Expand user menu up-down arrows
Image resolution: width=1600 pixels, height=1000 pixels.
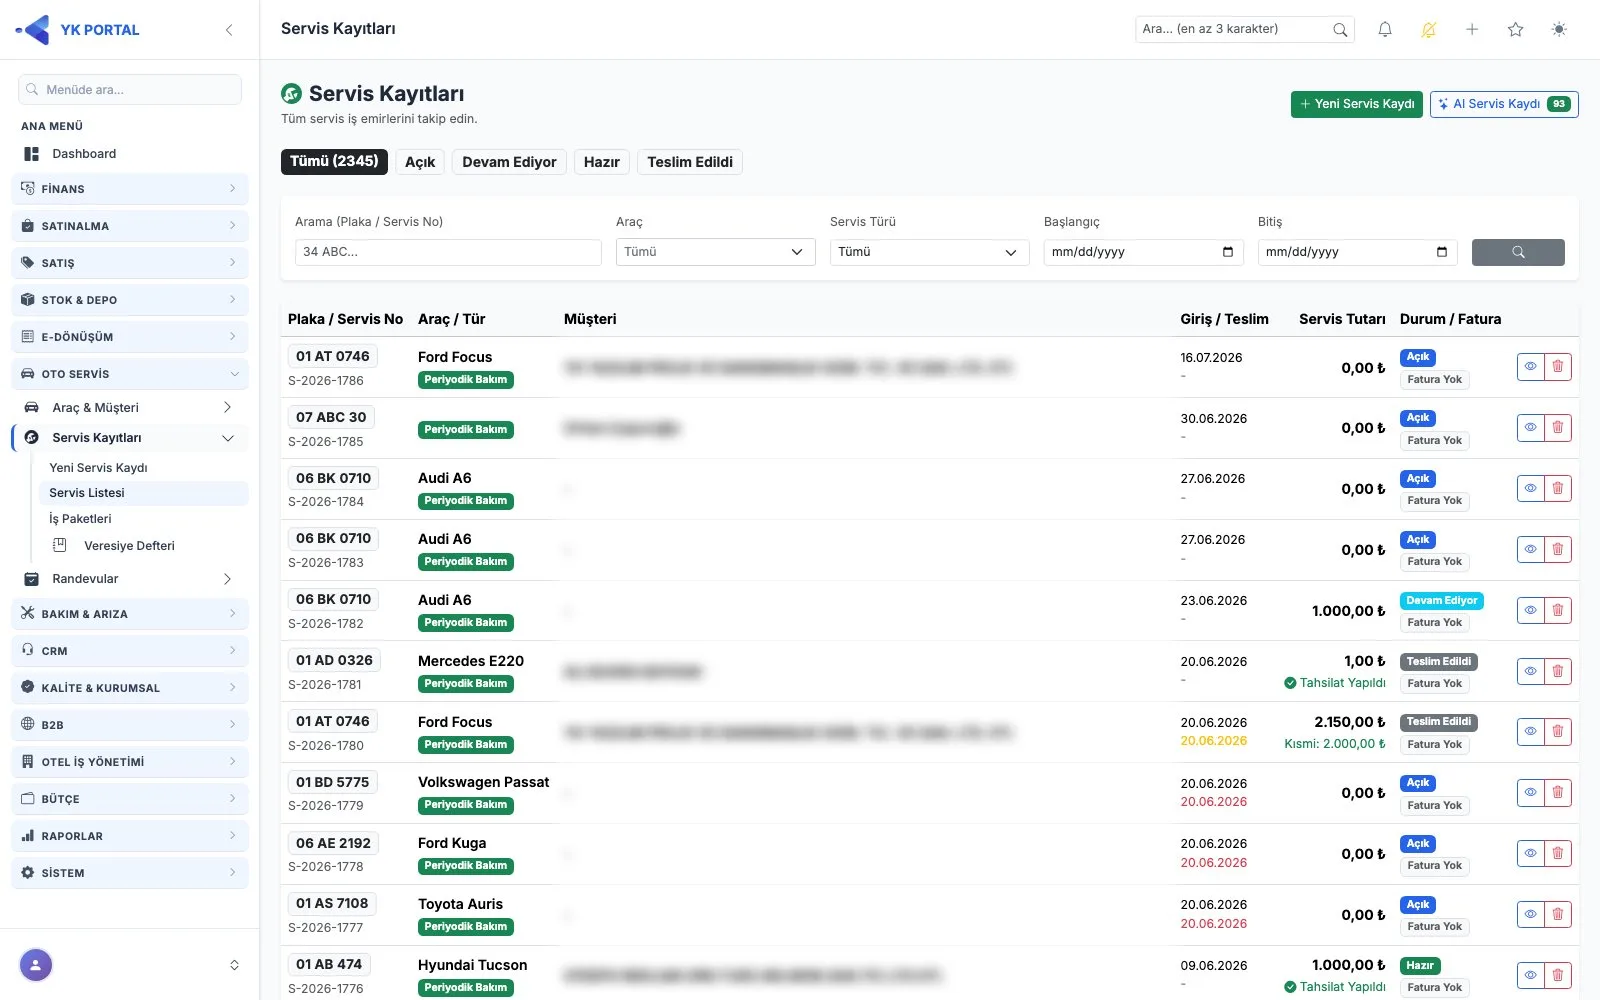pyautogui.click(x=234, y=965)
